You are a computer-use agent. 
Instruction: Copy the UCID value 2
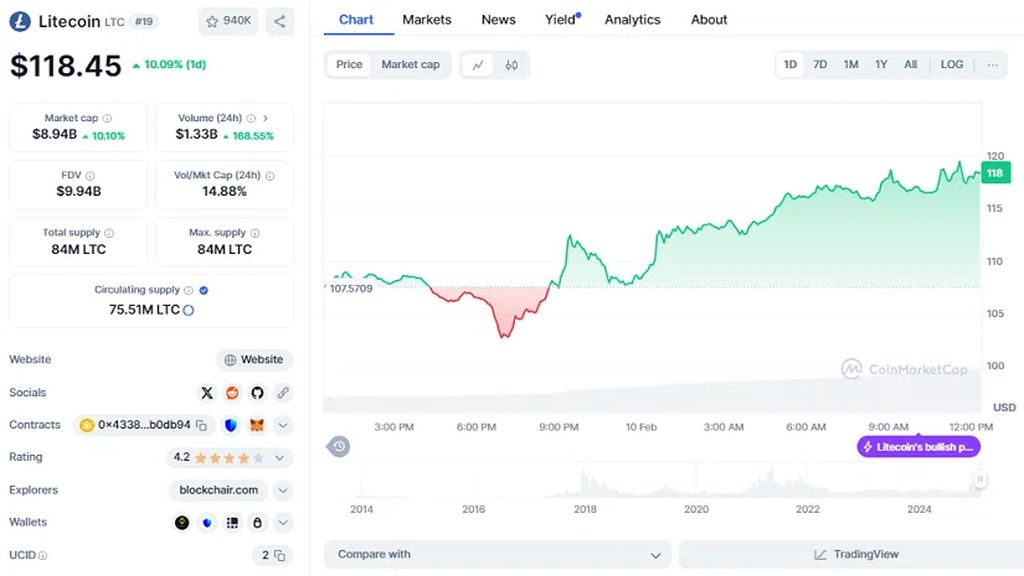(x=280, y=555)
